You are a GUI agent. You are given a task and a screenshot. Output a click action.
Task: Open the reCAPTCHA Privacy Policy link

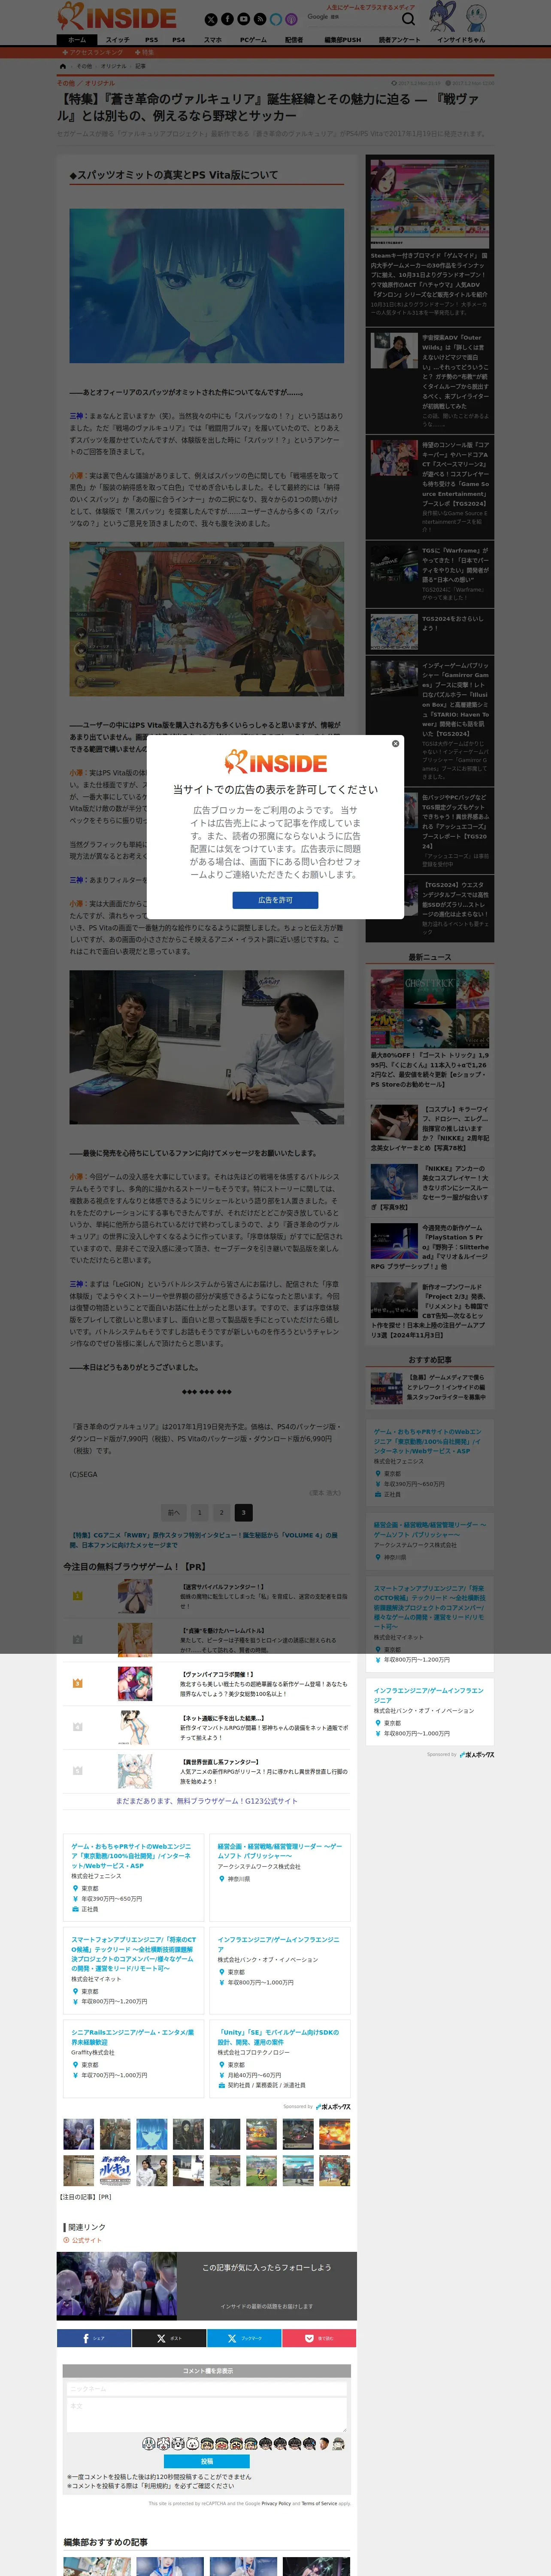[x=276, y=2503]
